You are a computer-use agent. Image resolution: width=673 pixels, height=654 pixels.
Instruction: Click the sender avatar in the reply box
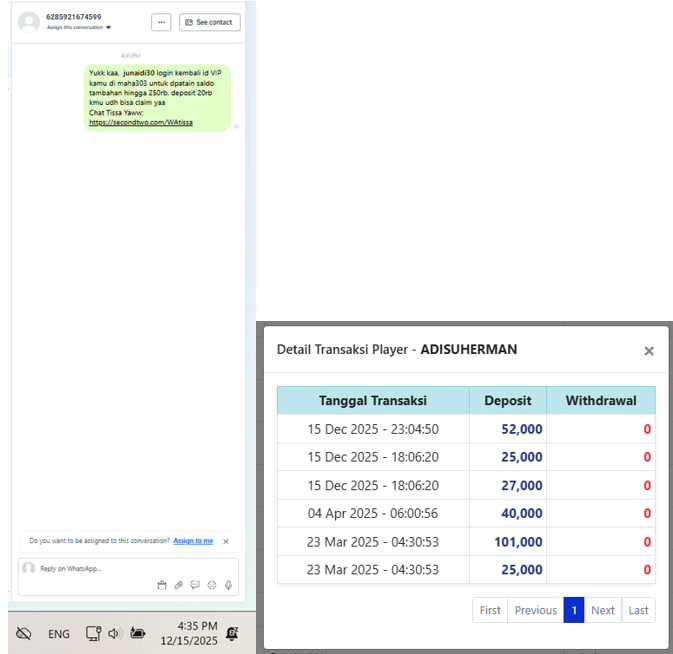click(x=29, y=568)
